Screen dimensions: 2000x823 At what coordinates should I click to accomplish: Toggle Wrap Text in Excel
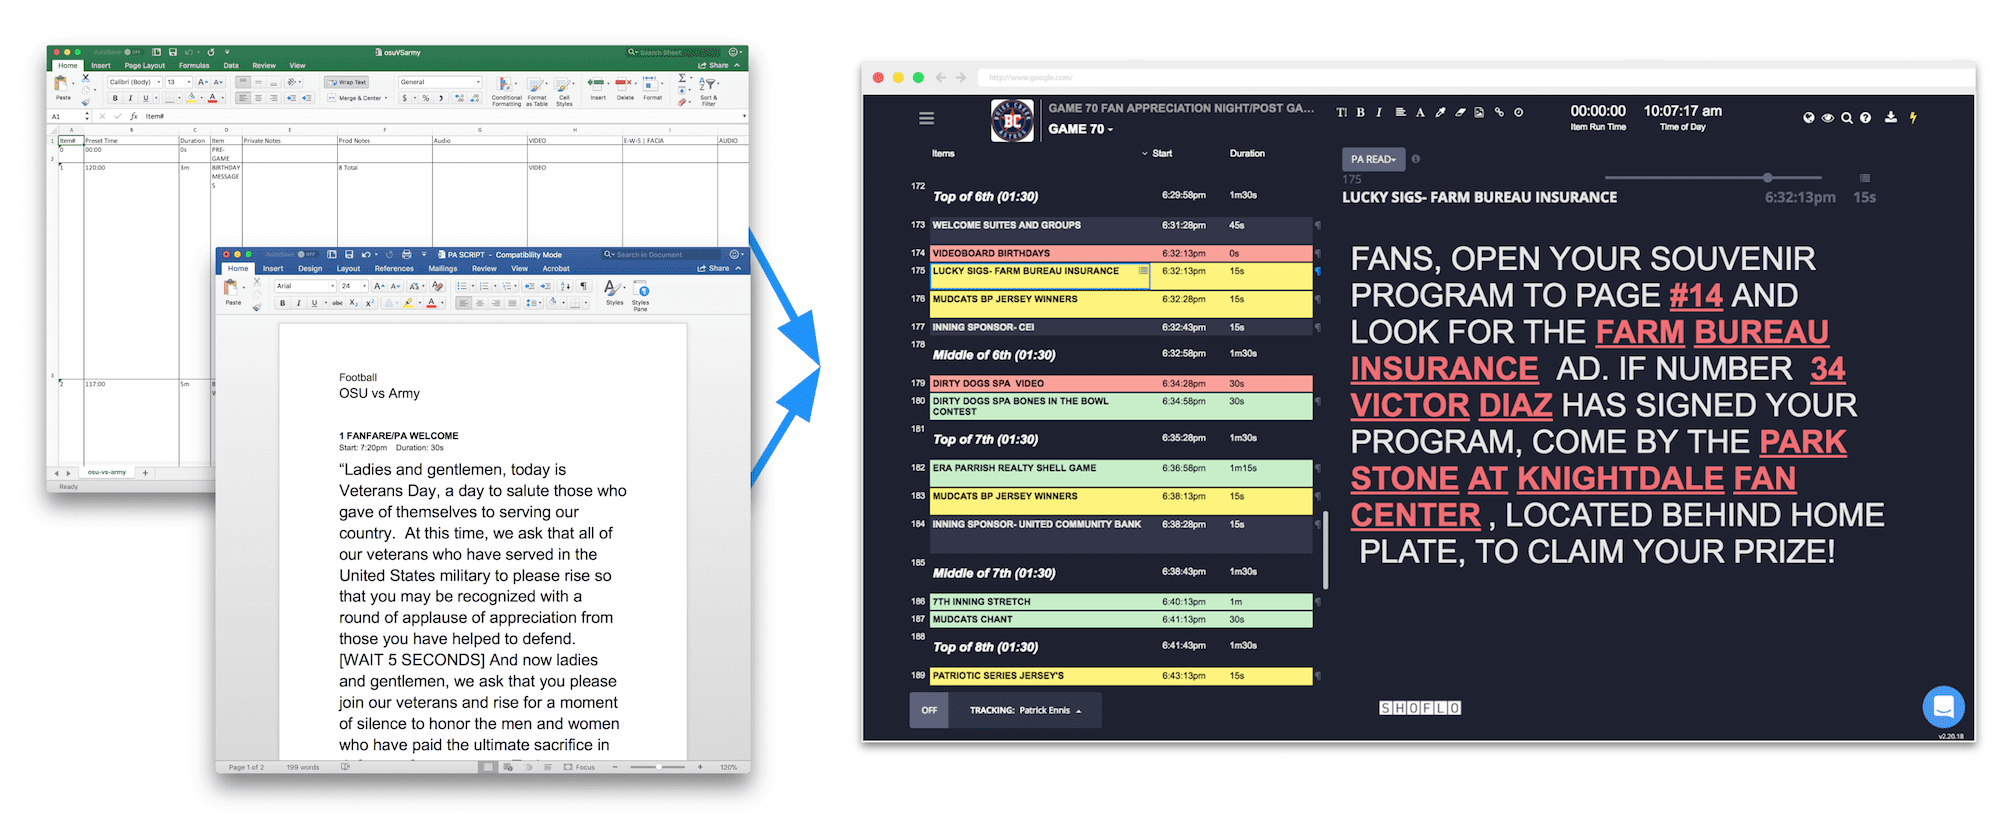tap(347, 82)
